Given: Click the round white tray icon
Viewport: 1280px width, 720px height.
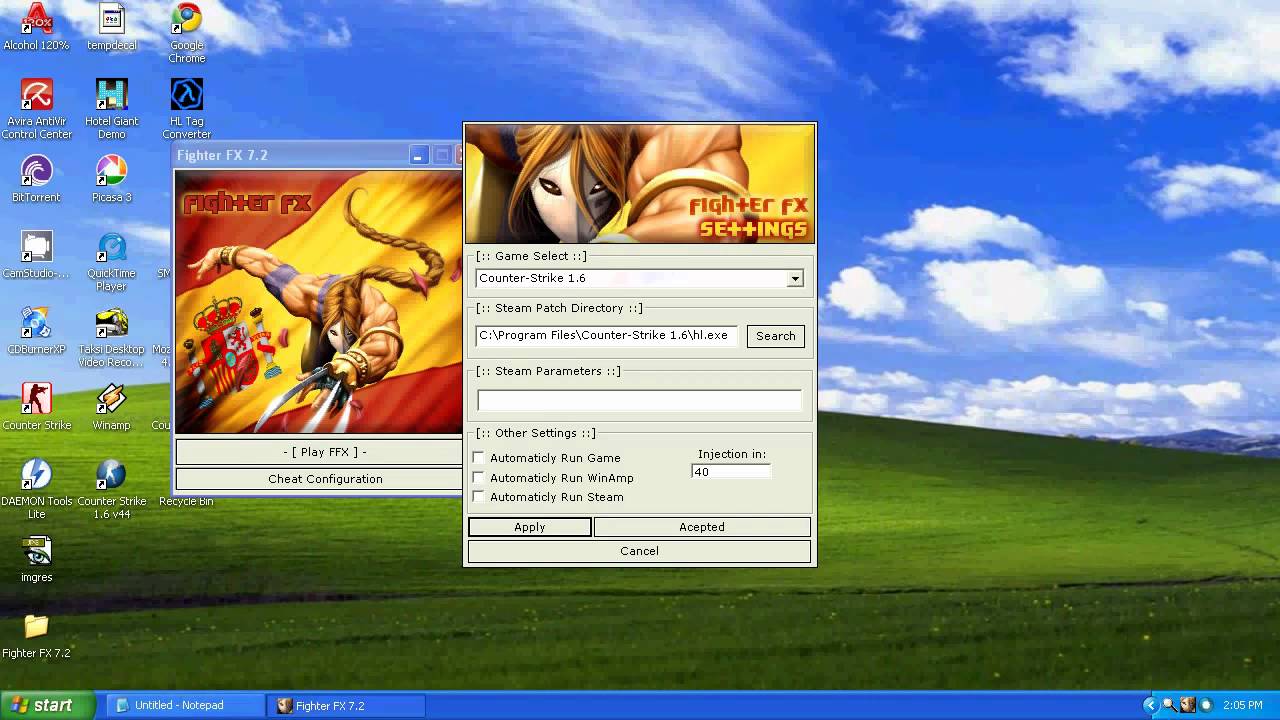Looking at the screenshot, I should pyautogui.click(x=1205, y=705).
